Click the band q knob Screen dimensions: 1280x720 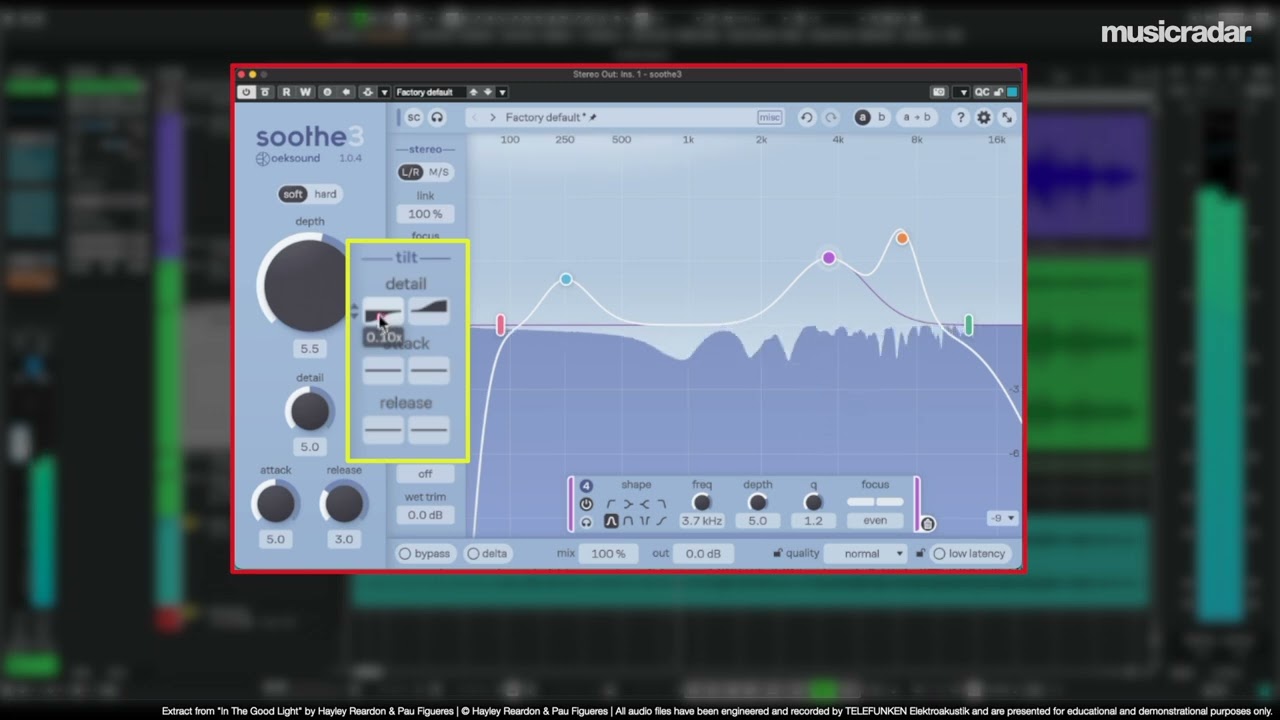[x=813, y=502]
